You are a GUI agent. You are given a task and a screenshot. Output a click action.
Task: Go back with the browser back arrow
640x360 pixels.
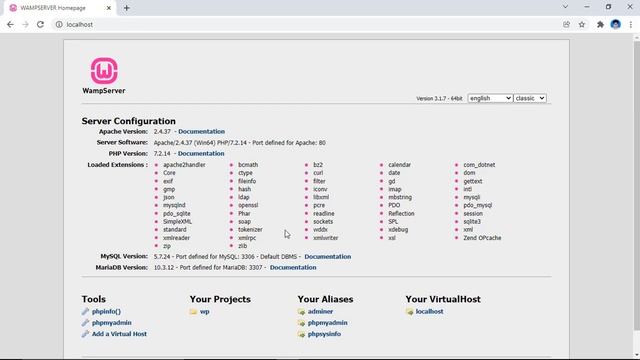(x=10, y=24)
